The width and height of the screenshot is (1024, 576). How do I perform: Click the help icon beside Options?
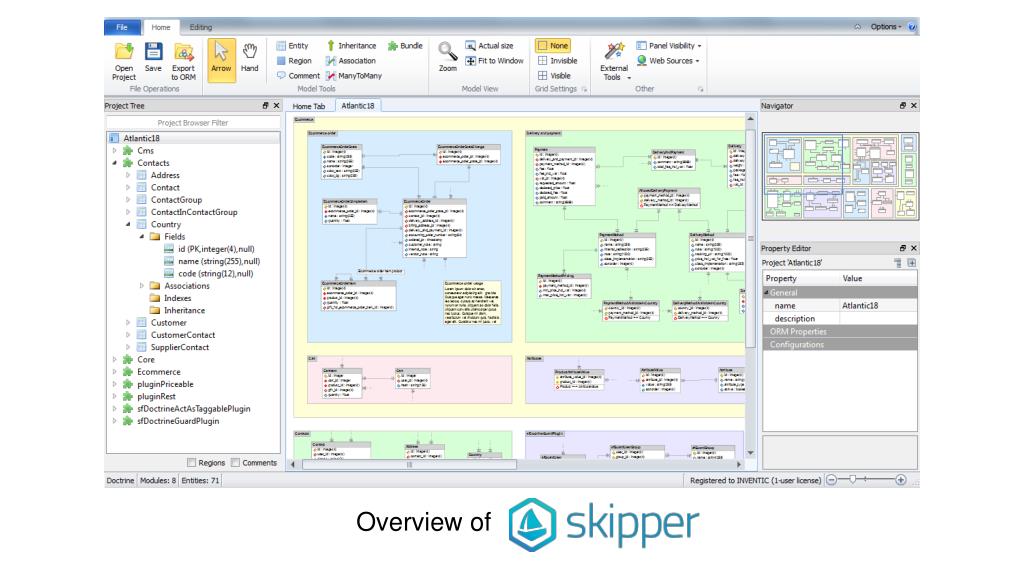point(912,27)
